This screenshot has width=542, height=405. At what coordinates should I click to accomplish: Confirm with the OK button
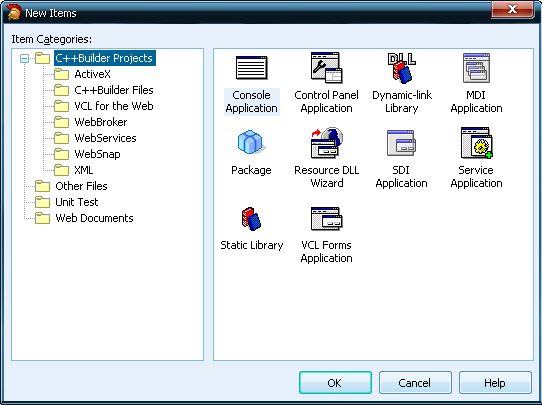[335, 383]
